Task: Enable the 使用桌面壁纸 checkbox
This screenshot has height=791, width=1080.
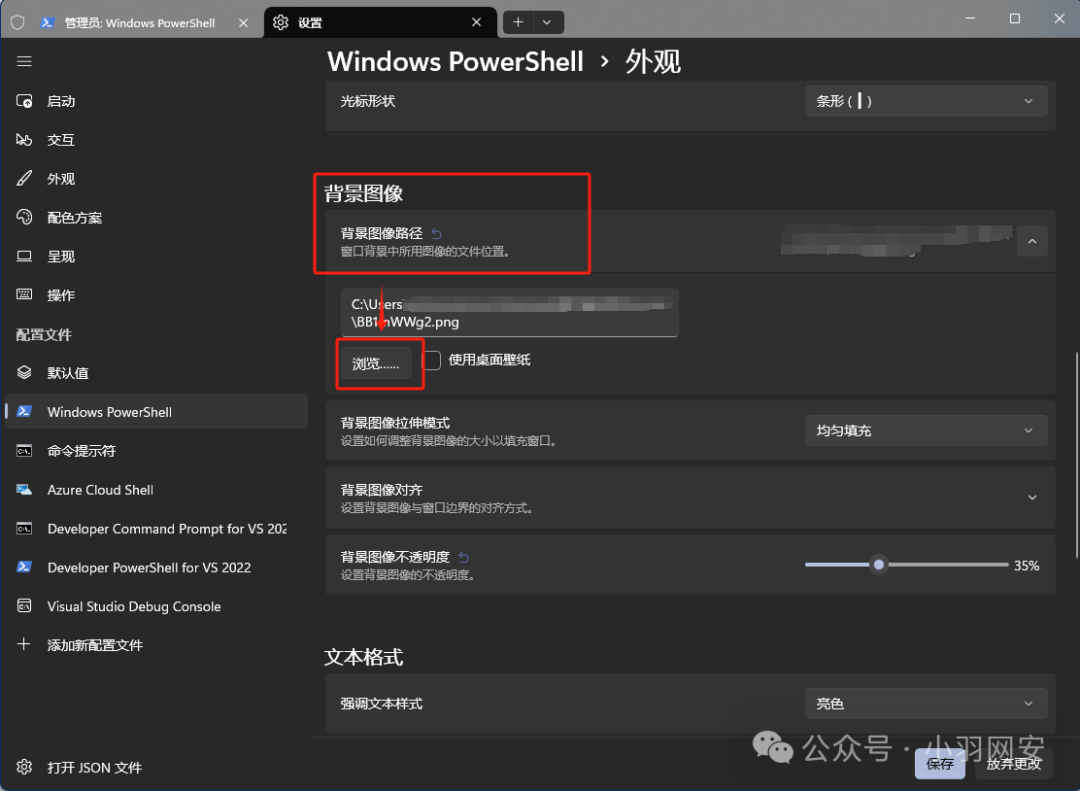Action: (431, 360)
